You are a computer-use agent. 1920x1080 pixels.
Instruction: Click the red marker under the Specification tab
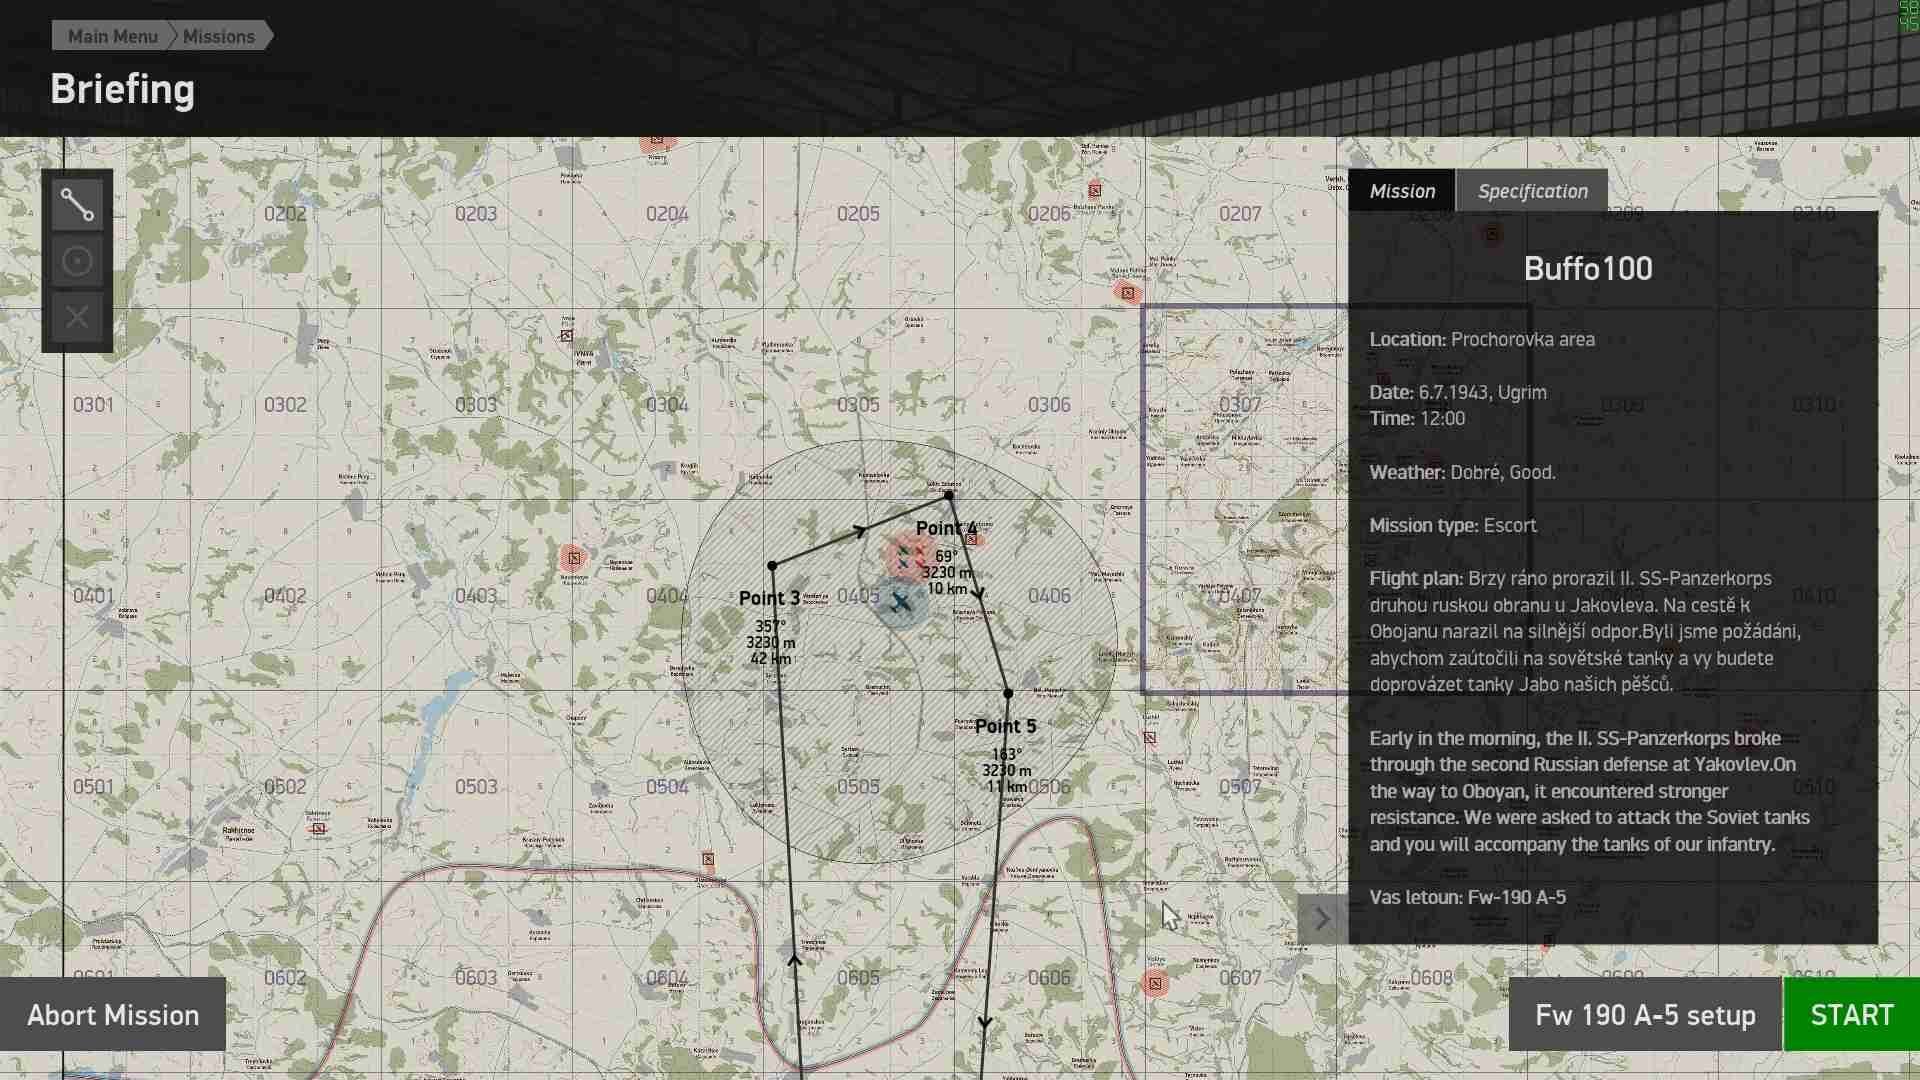point(1492,235)
